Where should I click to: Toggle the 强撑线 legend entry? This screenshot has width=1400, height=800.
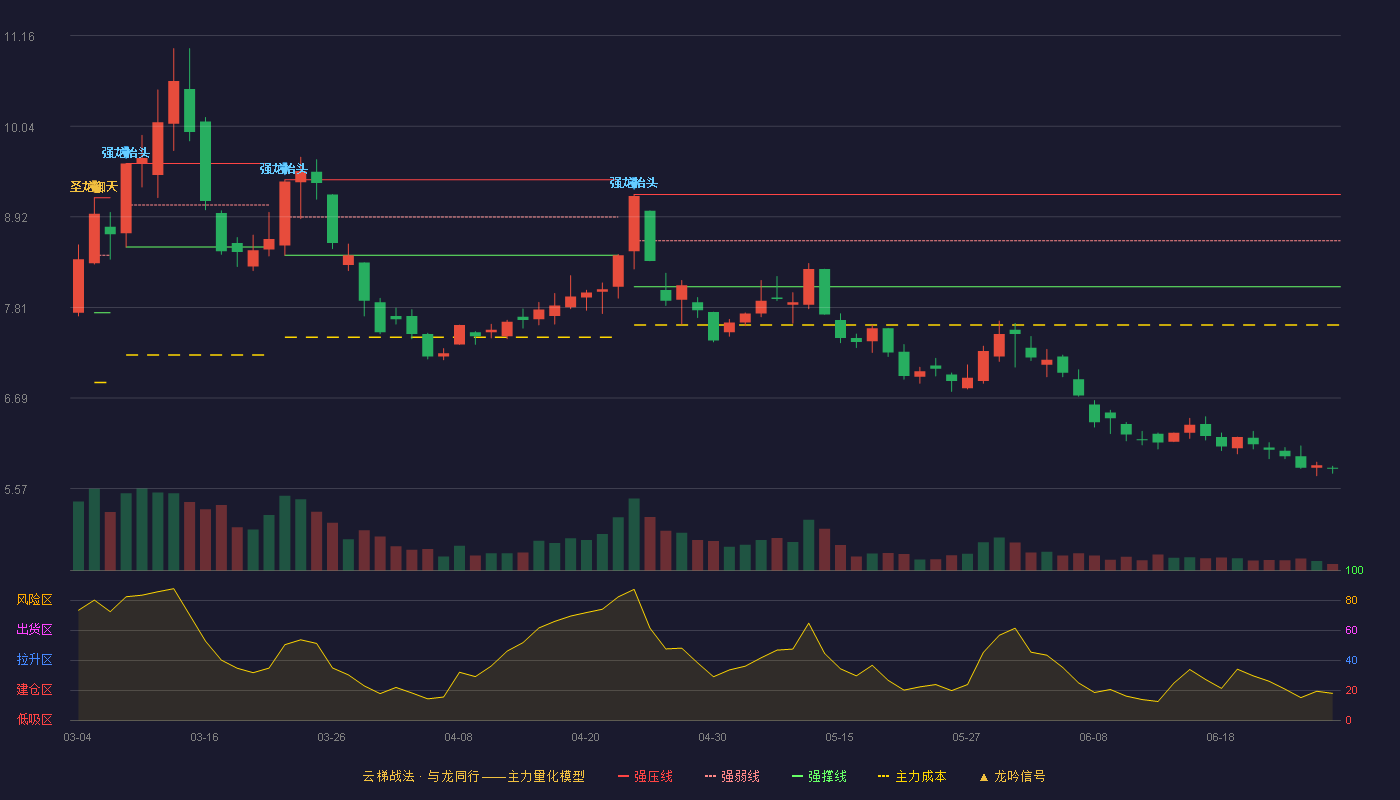pos(819,776)
